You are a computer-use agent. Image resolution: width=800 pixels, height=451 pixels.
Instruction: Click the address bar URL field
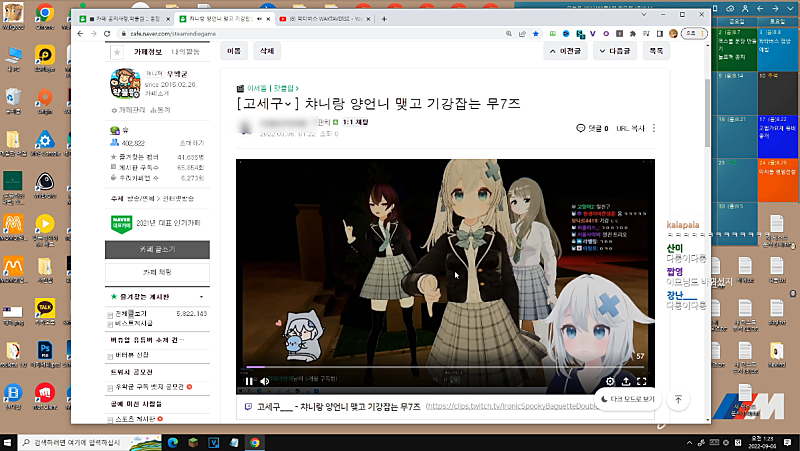pyautogui.click(x=311, y=34)
